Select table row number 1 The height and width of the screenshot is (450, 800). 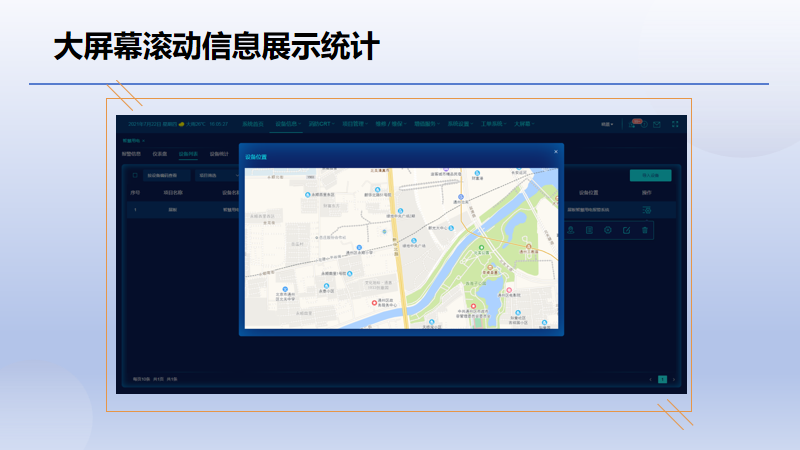point(402,210)
